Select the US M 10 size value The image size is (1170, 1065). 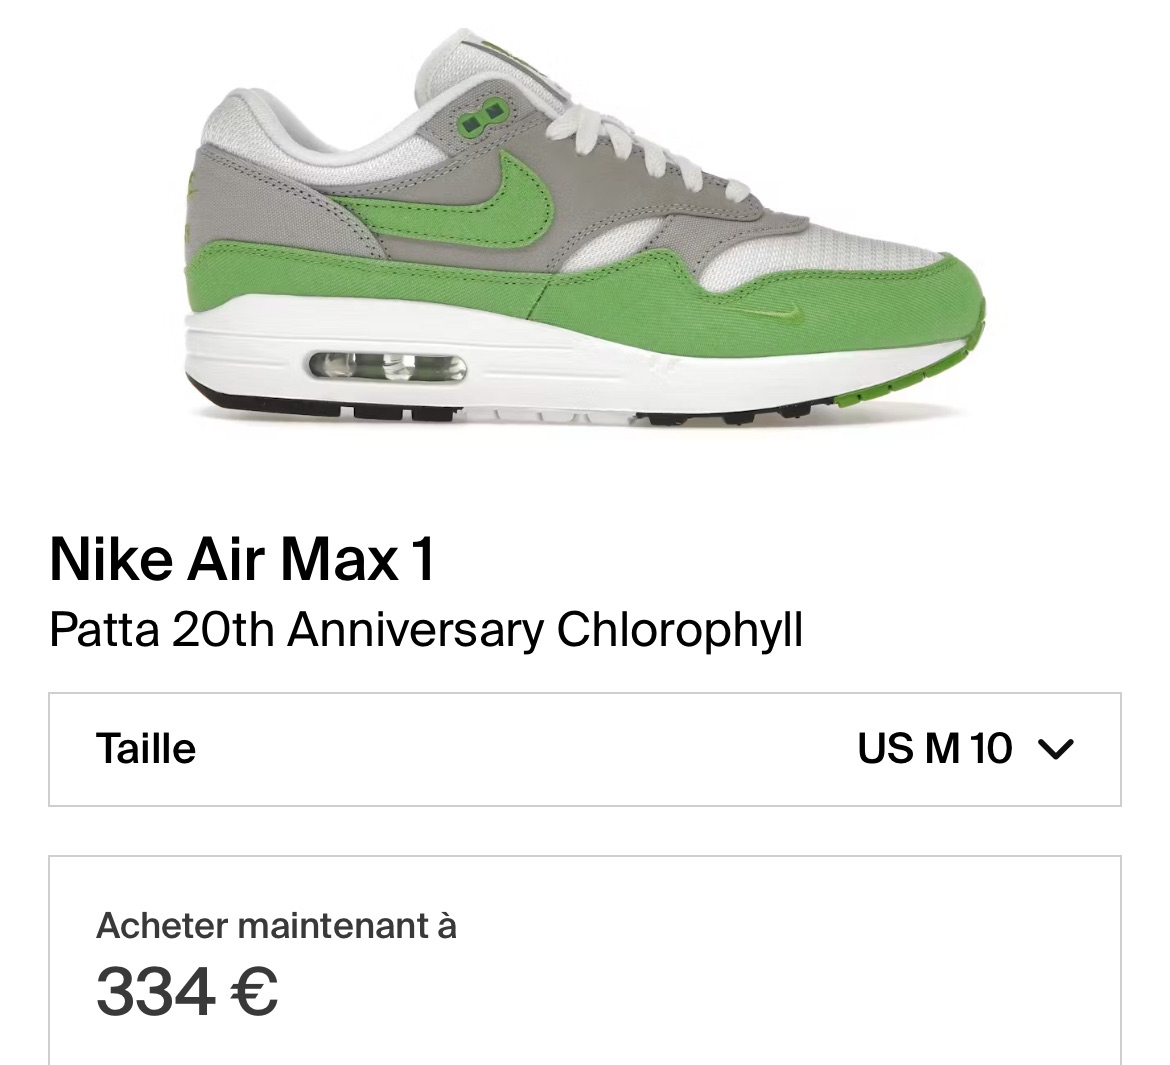(x=934, y=749)
